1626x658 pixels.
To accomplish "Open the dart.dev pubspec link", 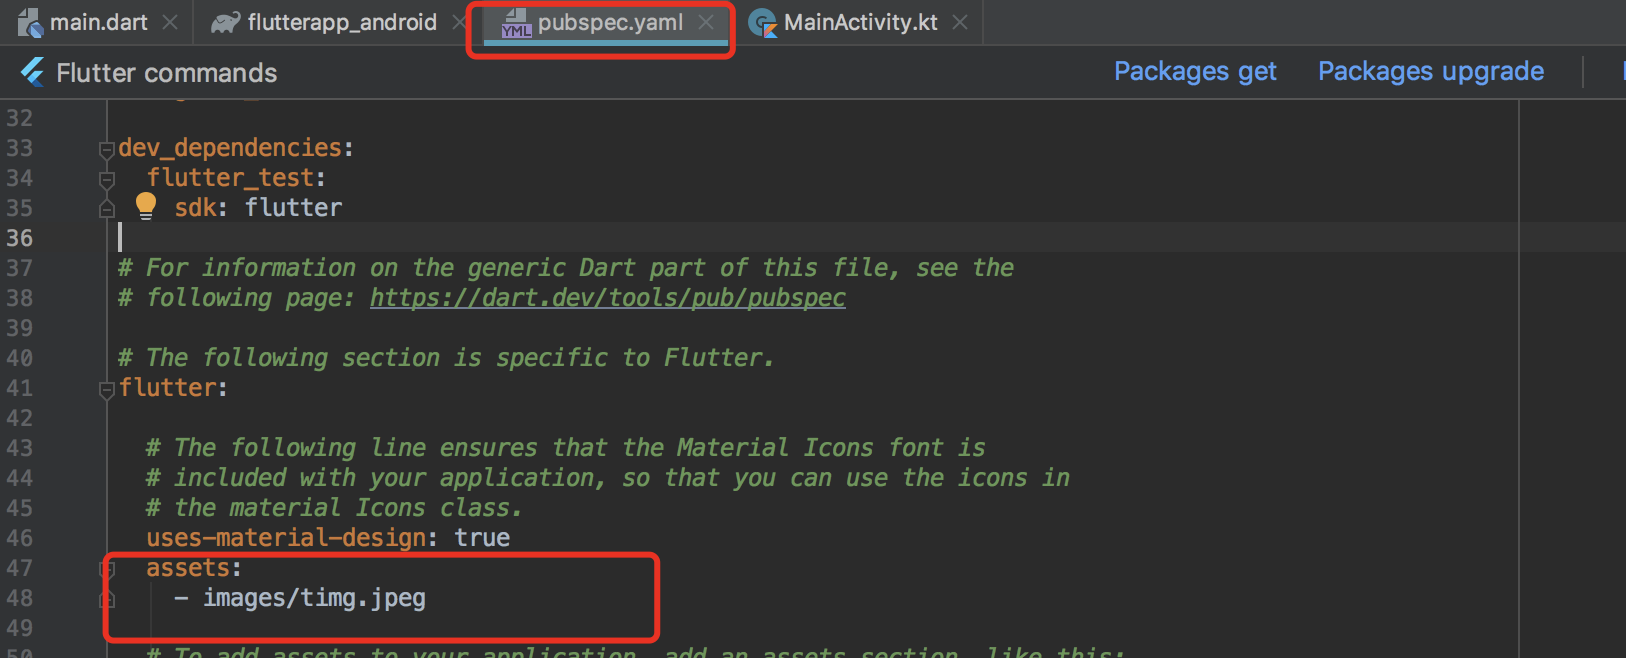I will 608,298.
